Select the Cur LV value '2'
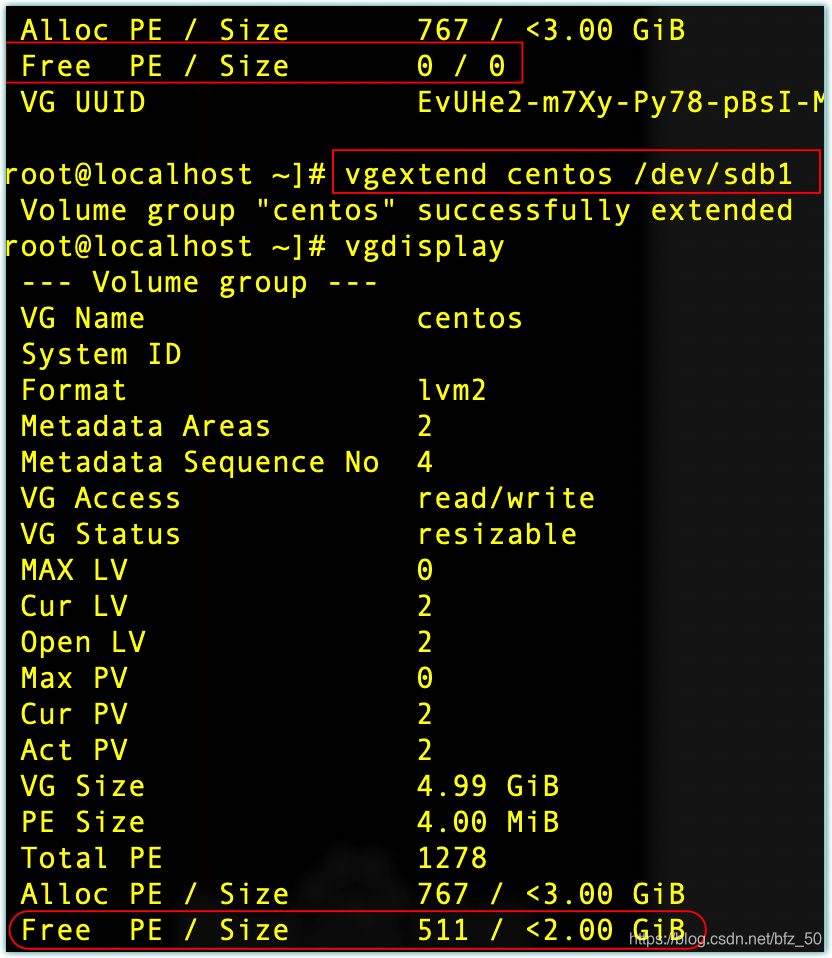 pos(425,607)
